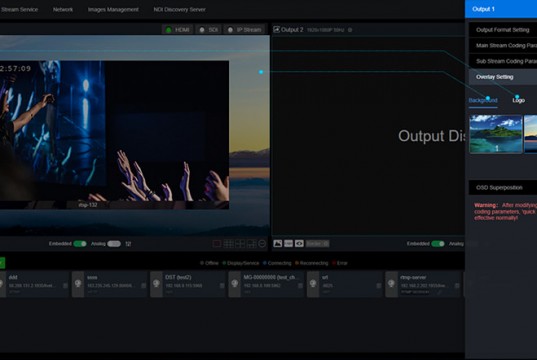Click the Connecting legend label
Screen dimensions: 537x360
pyautogui.click(x=279, y=263)
